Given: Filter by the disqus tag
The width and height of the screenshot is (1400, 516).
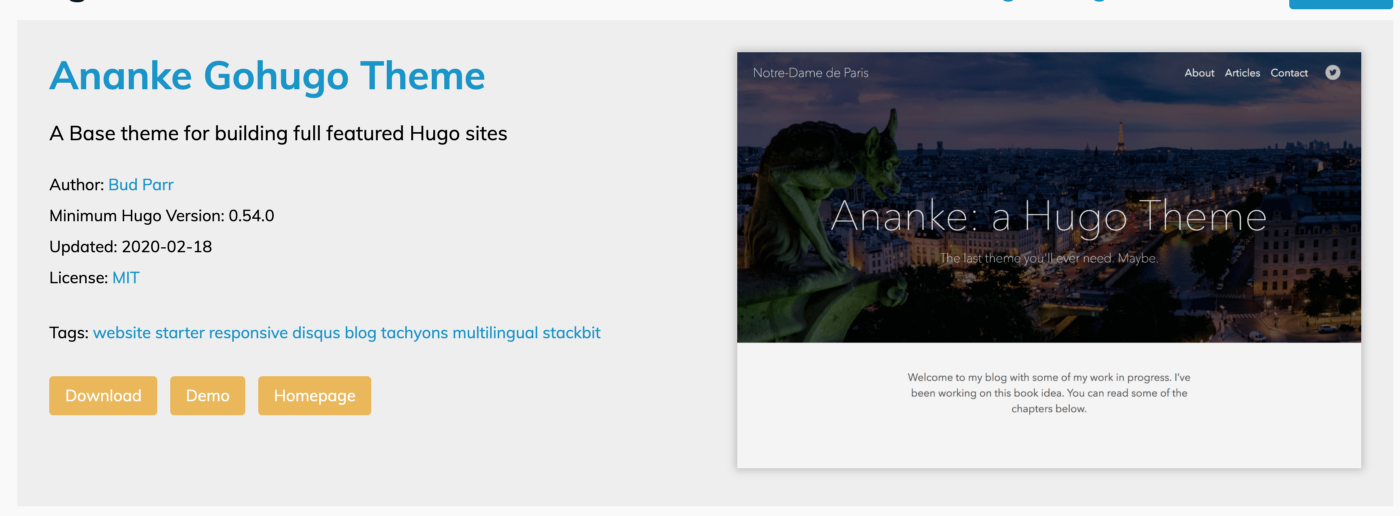Looking at the screenshot, I should [x=316, y=332].
